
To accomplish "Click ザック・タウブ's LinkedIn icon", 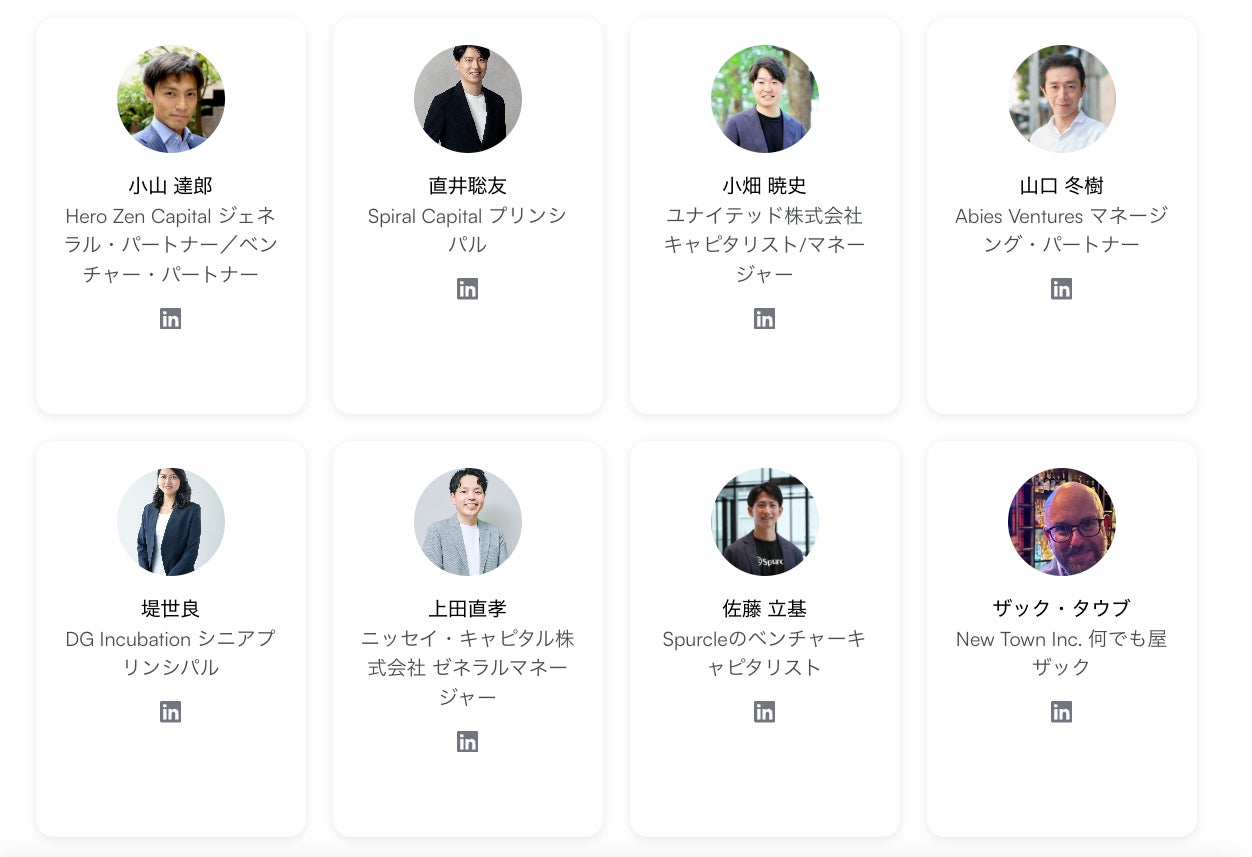I will click(x=1061, y=712).
